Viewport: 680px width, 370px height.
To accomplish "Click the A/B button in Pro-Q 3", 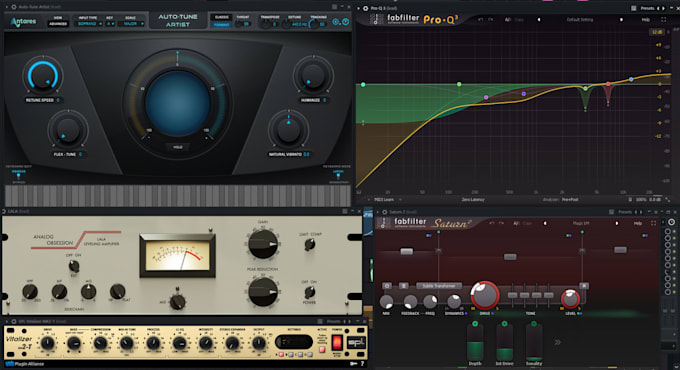I will point(507,20).
